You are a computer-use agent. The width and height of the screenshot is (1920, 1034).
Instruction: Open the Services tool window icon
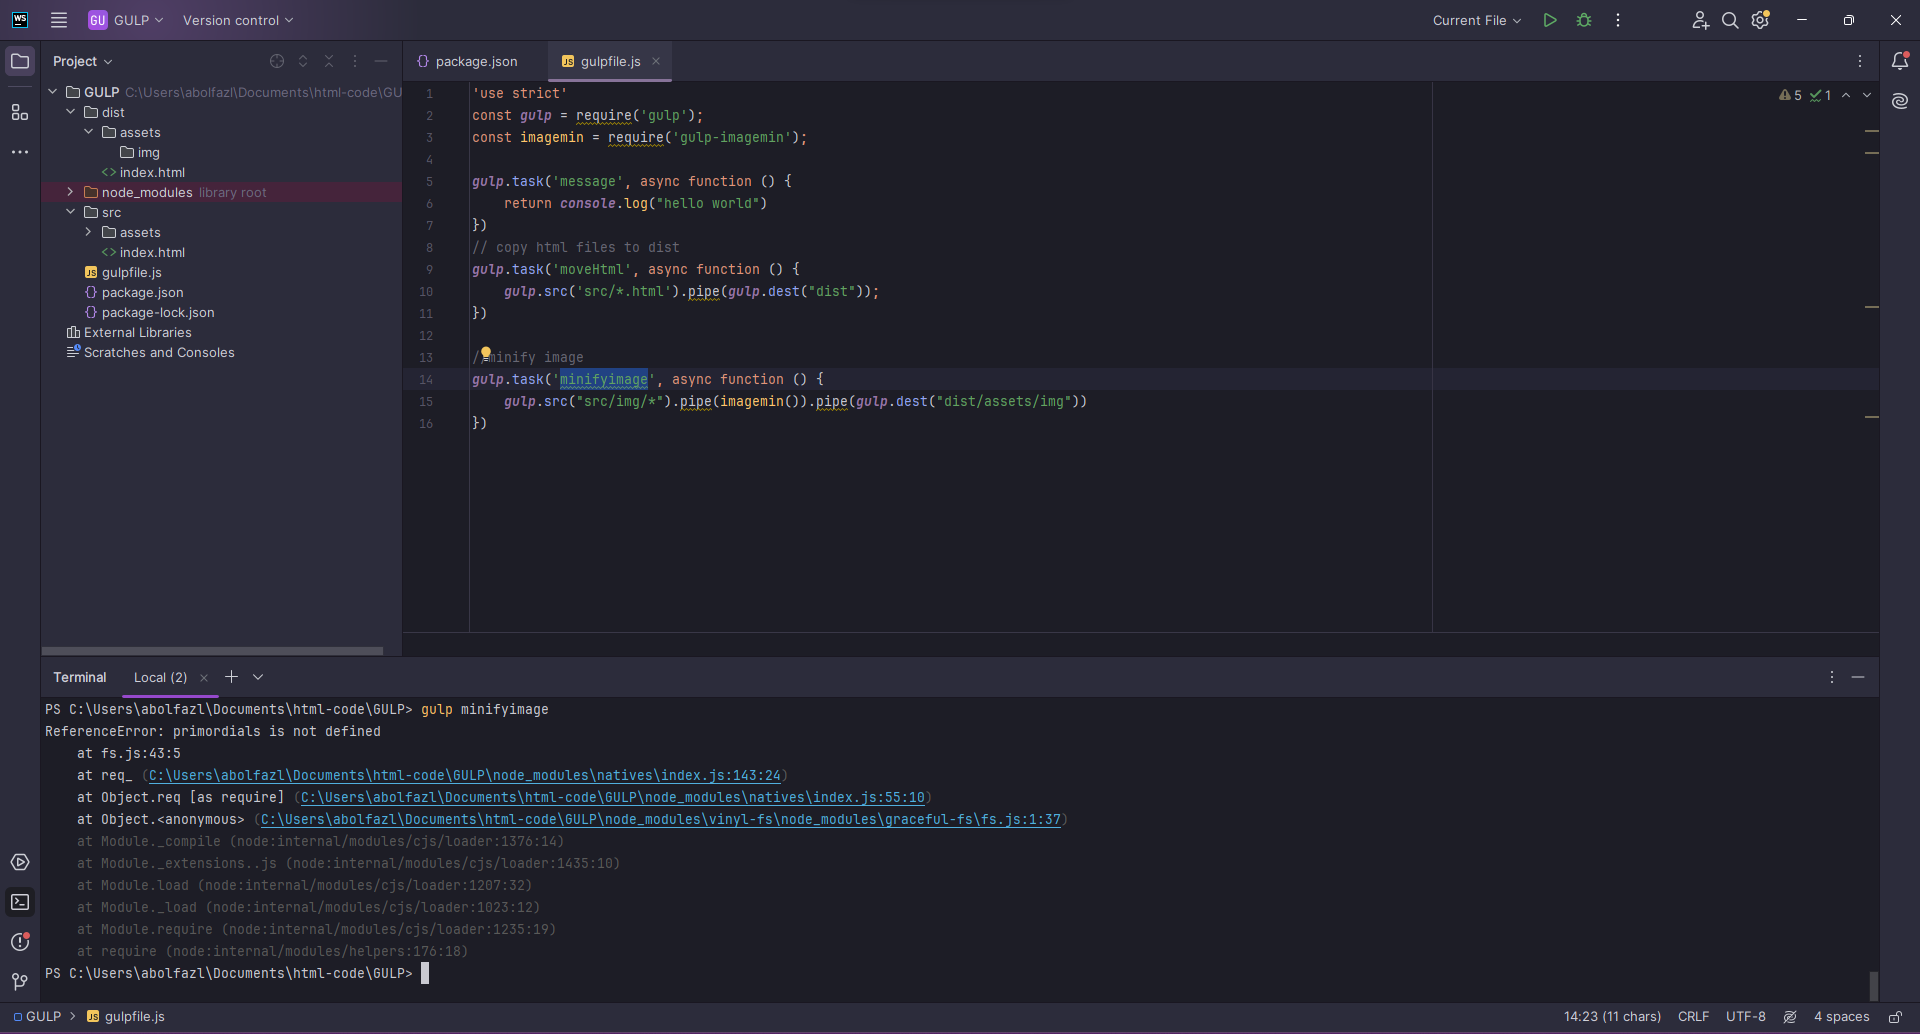(x=20, y=862)
